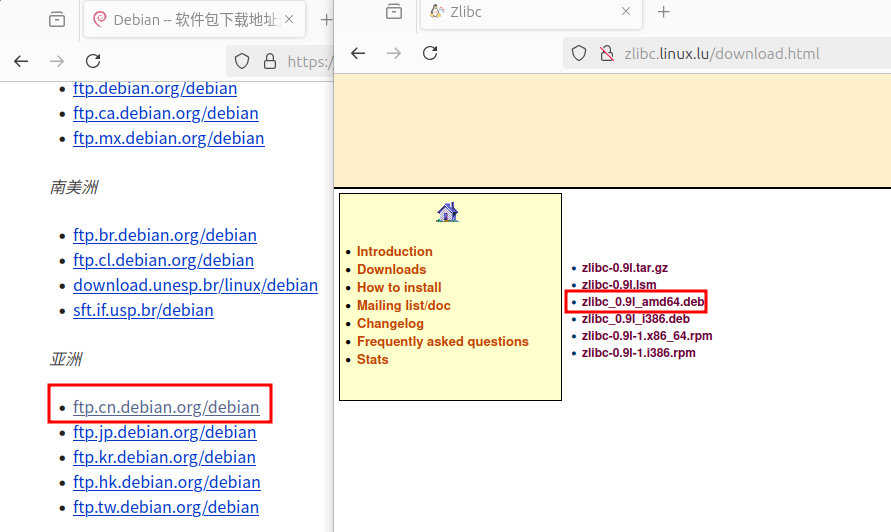Open ftp.tw.debian.org/debian mirror link
This screenshot has width=891, height=532.
166,508
